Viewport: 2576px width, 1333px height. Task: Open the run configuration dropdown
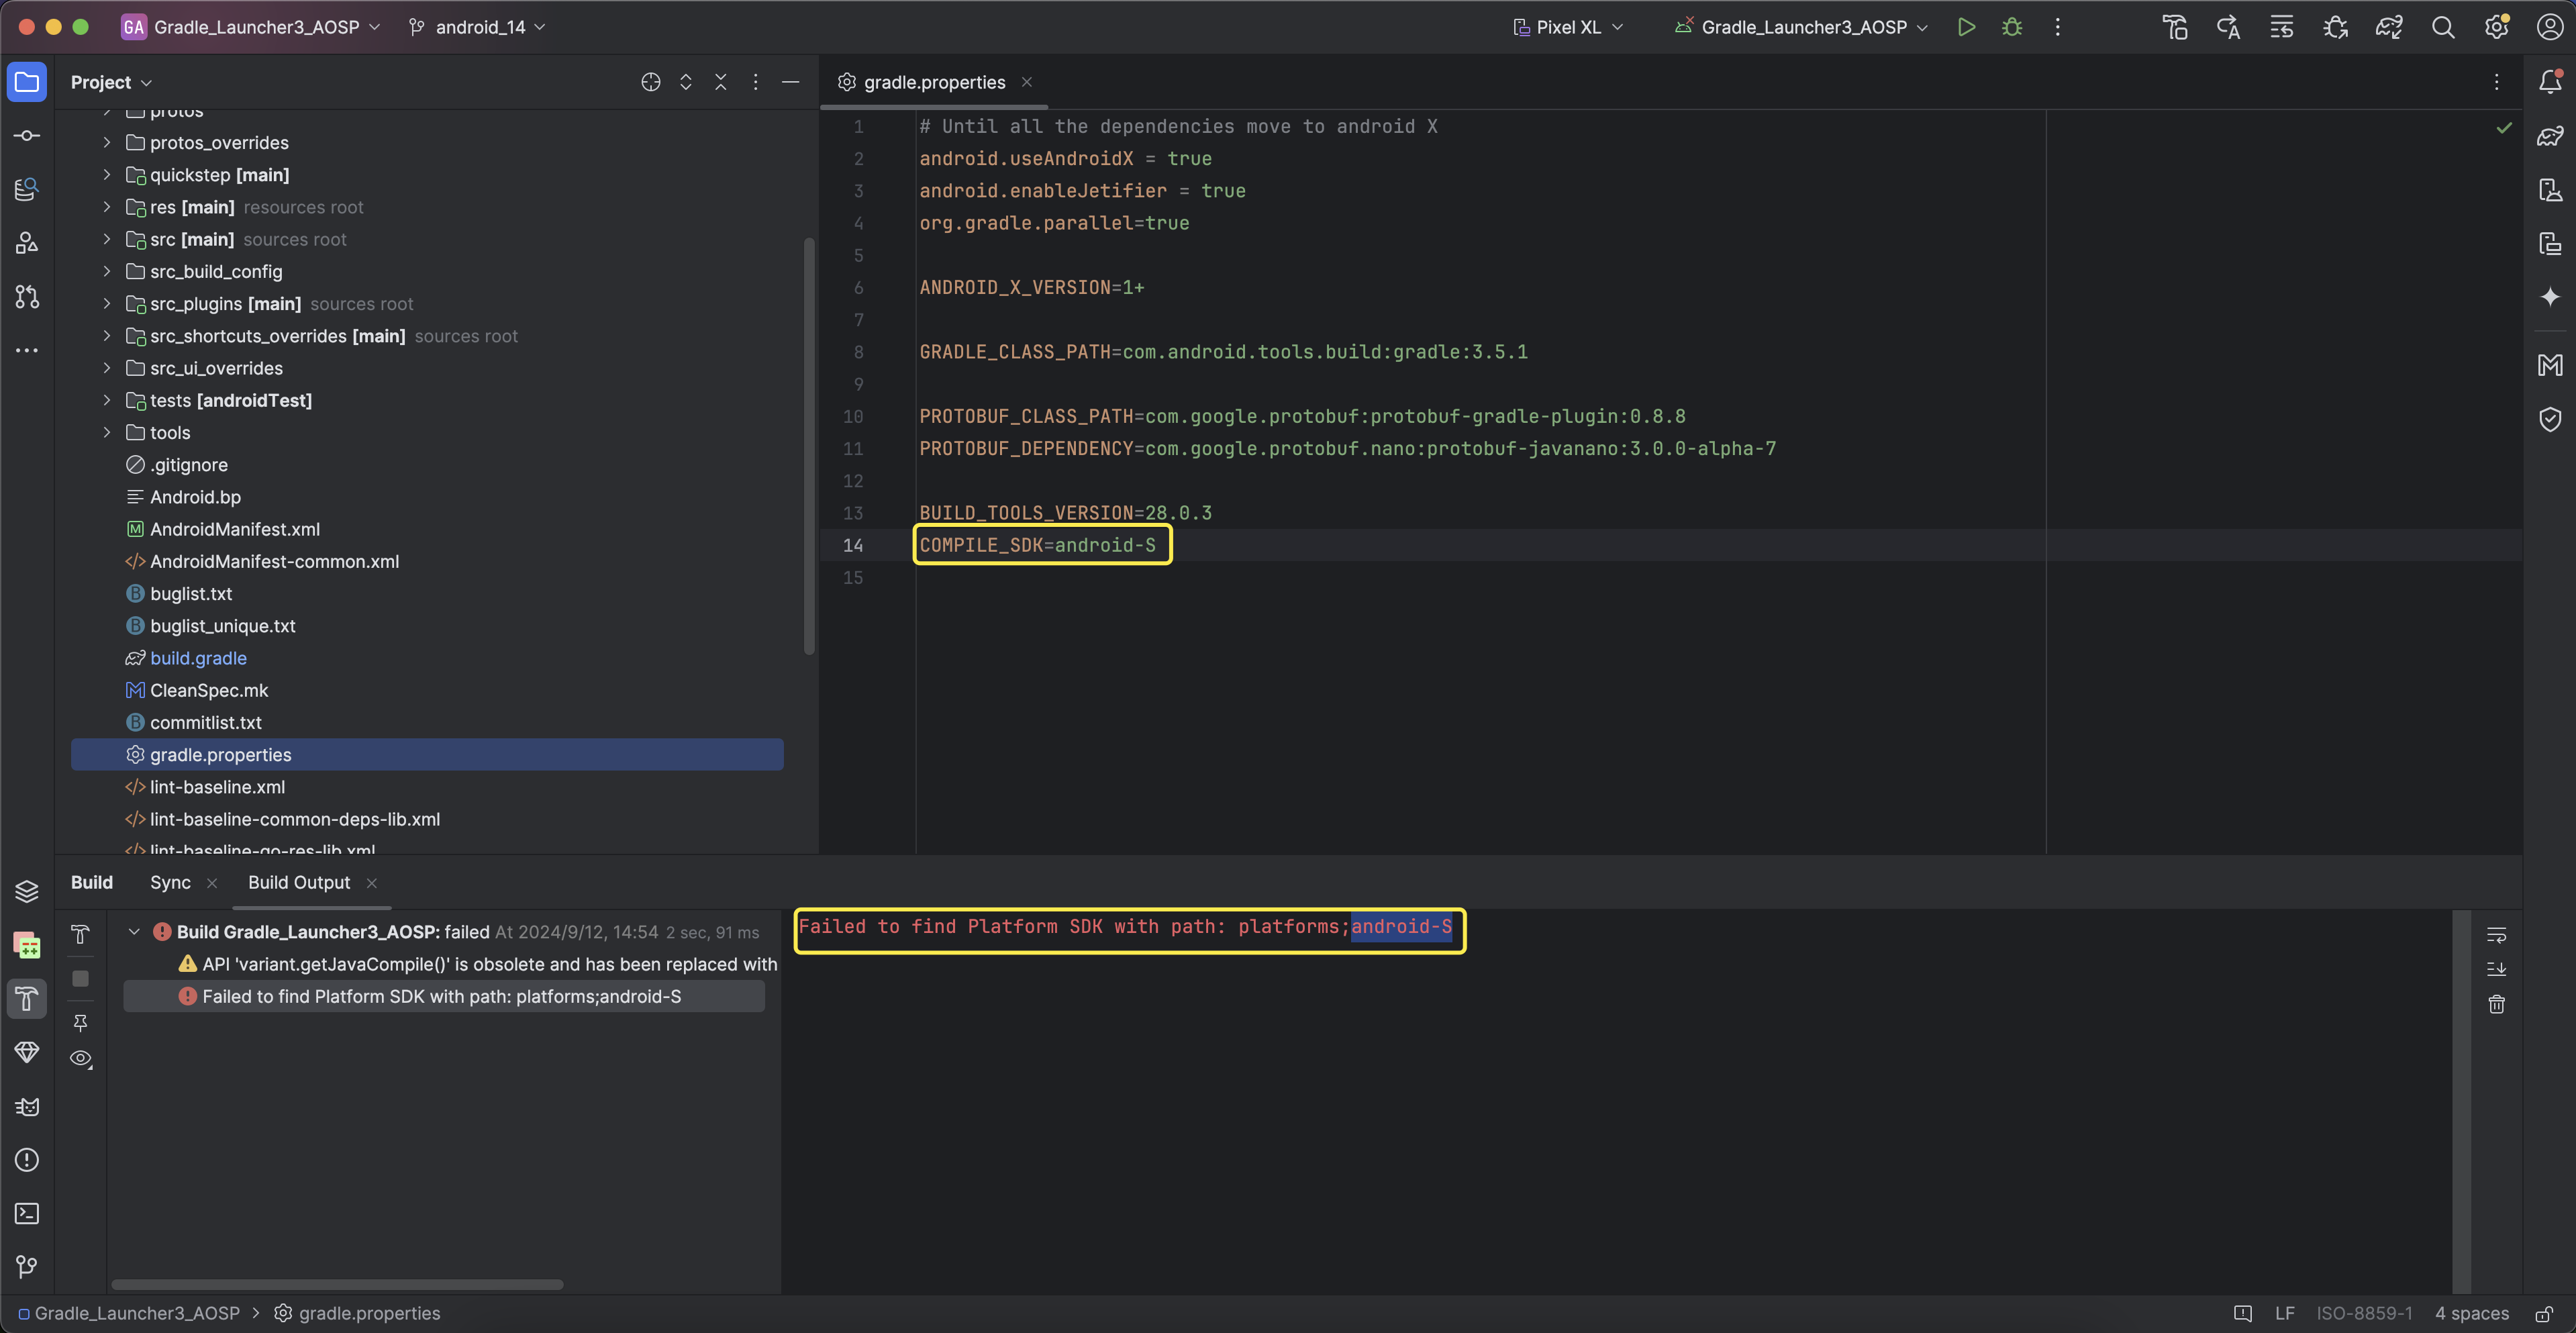(1801, 27)
